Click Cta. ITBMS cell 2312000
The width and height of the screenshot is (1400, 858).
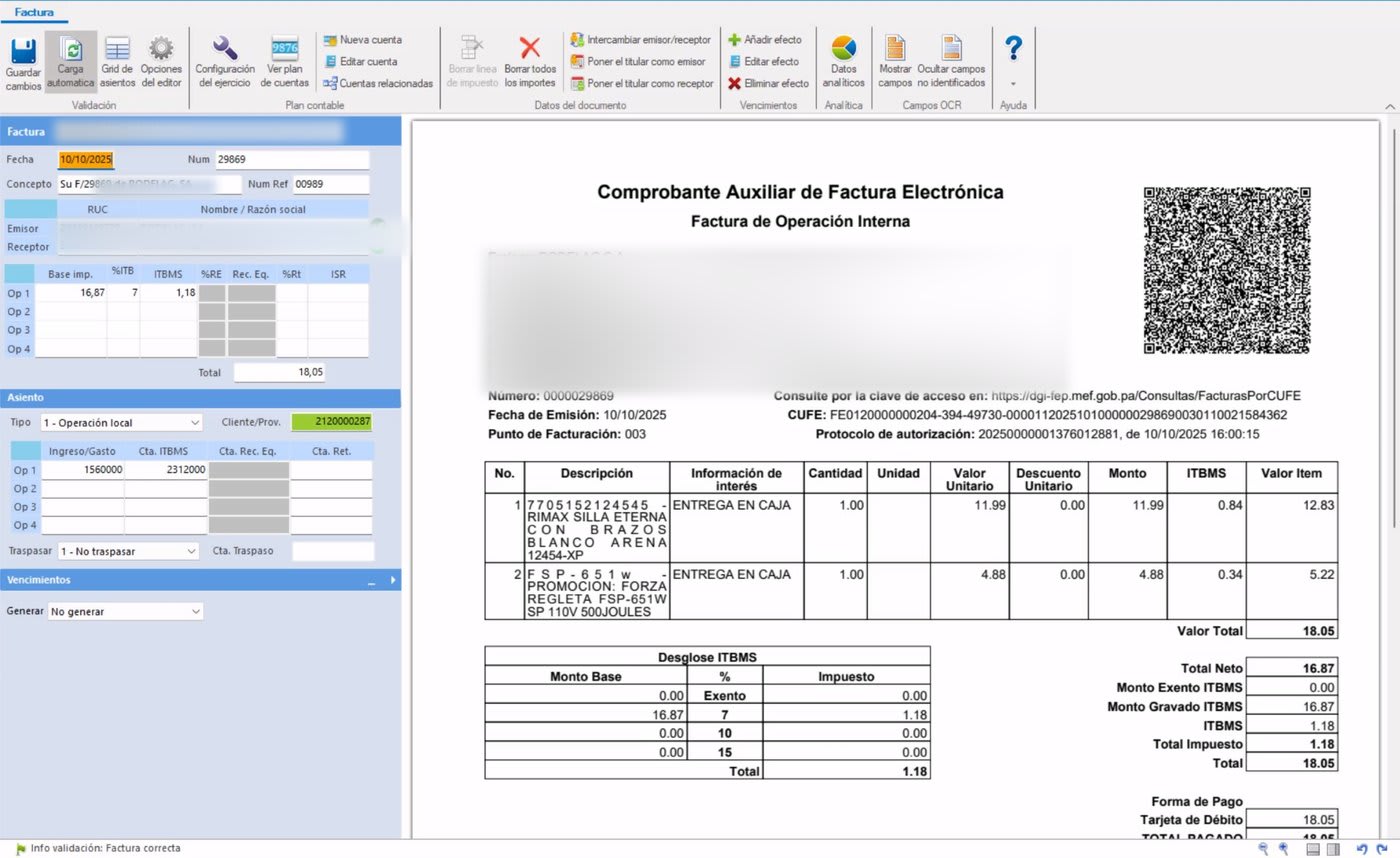(x=166, y=470)
